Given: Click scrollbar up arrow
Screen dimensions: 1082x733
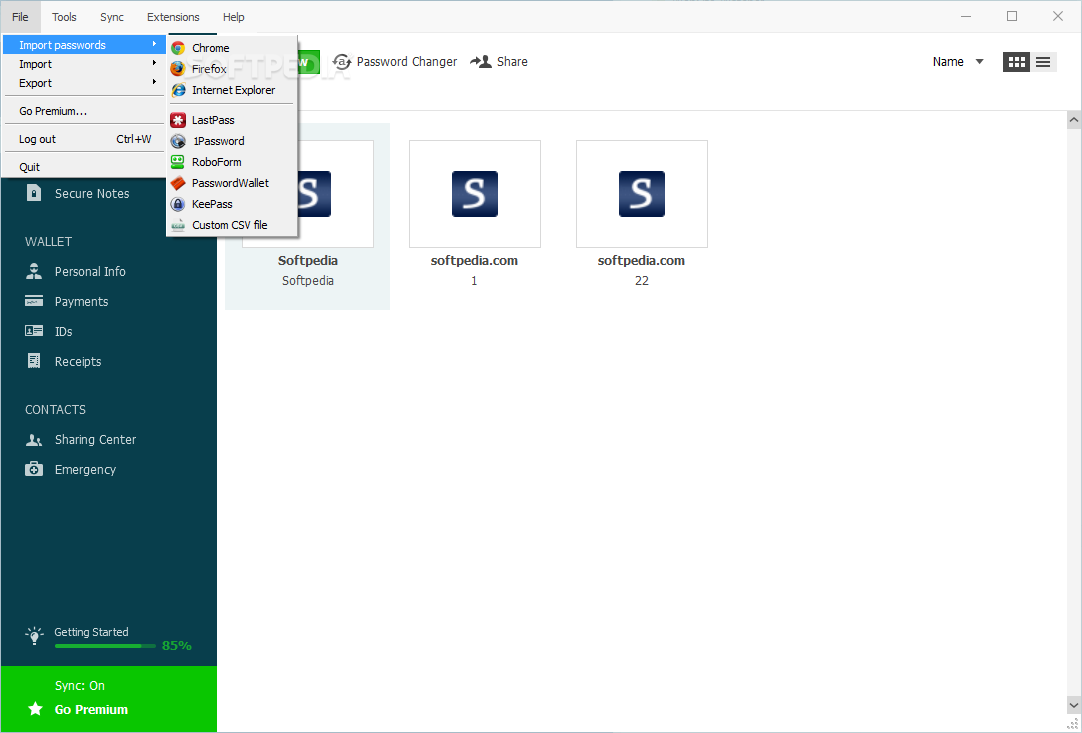Looking at the screenshot, I should point(1074,120).
